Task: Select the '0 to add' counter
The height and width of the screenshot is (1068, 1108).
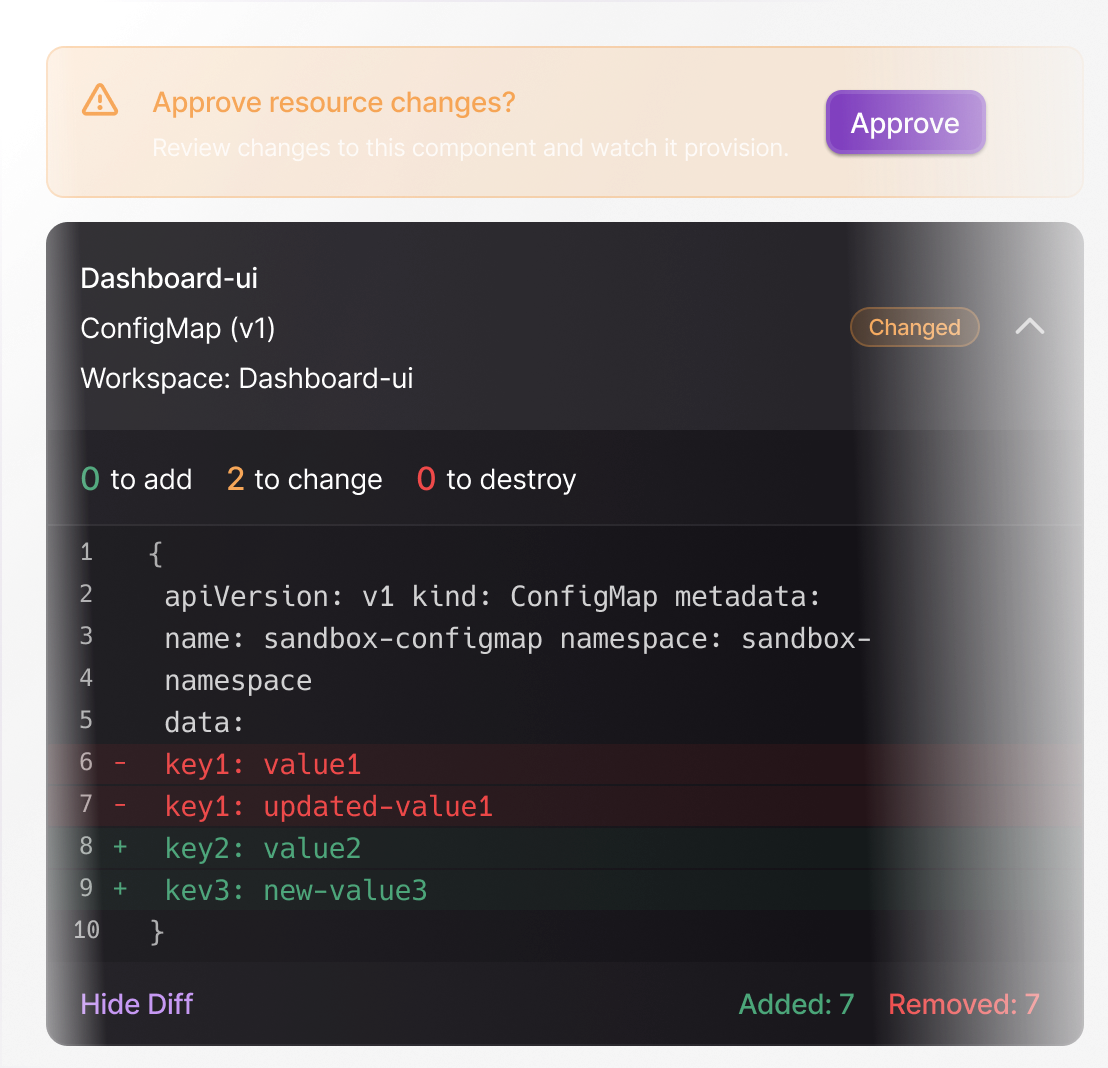Action: point(136,479)
